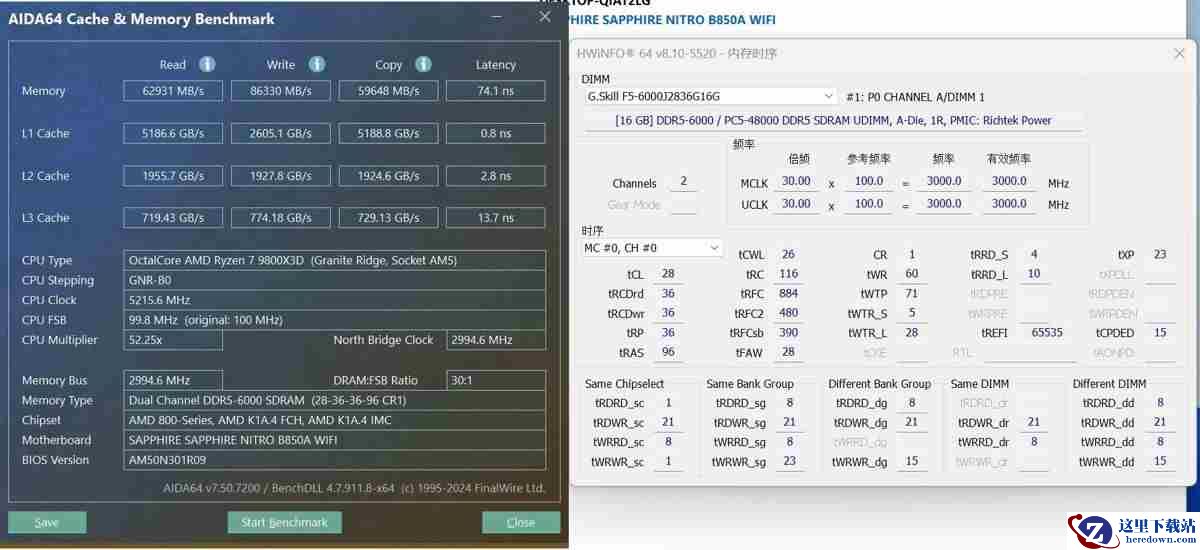Click the tWRWR_dd value 15
This screenshot has height=550, width=1200.
[1160, 462]
